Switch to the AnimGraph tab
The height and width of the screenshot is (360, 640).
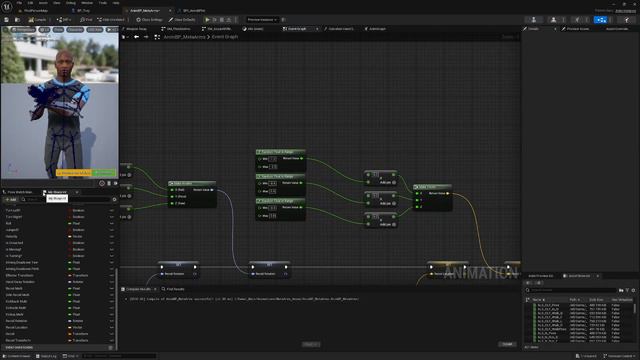click(376, 29)
